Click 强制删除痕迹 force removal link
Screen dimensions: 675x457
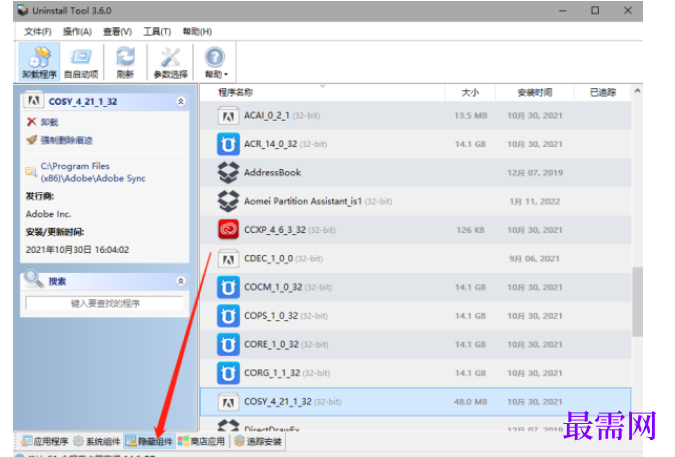66,140
